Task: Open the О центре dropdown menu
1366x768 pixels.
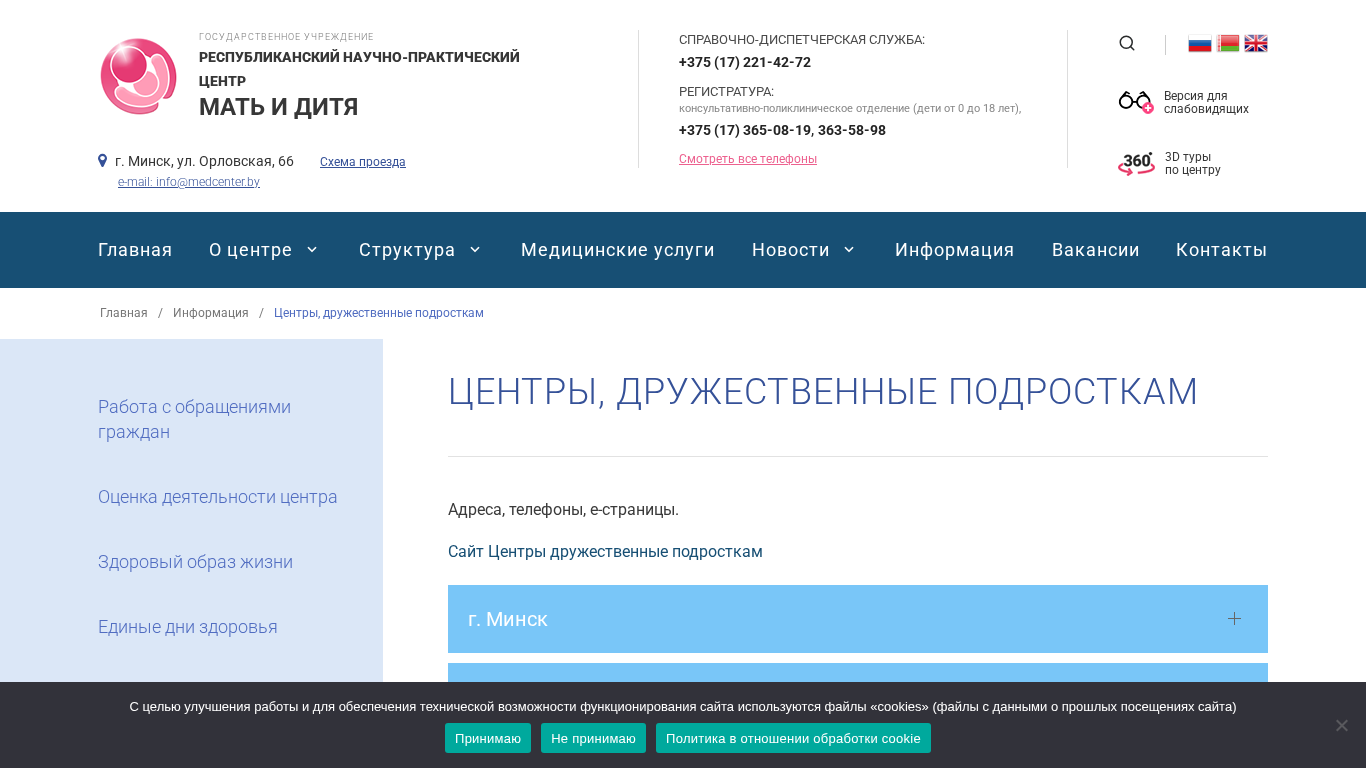Action: click(263, 250)
